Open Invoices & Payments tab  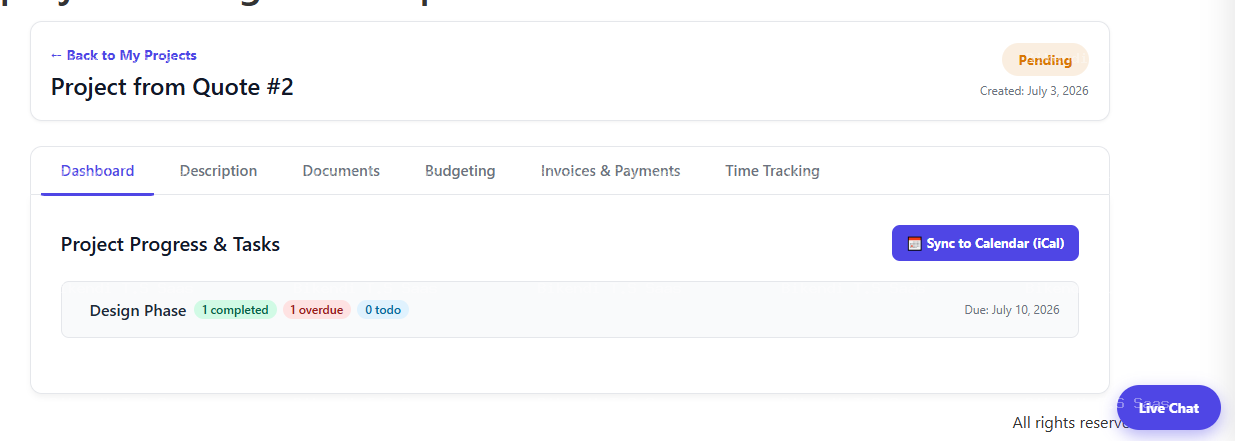610,171
